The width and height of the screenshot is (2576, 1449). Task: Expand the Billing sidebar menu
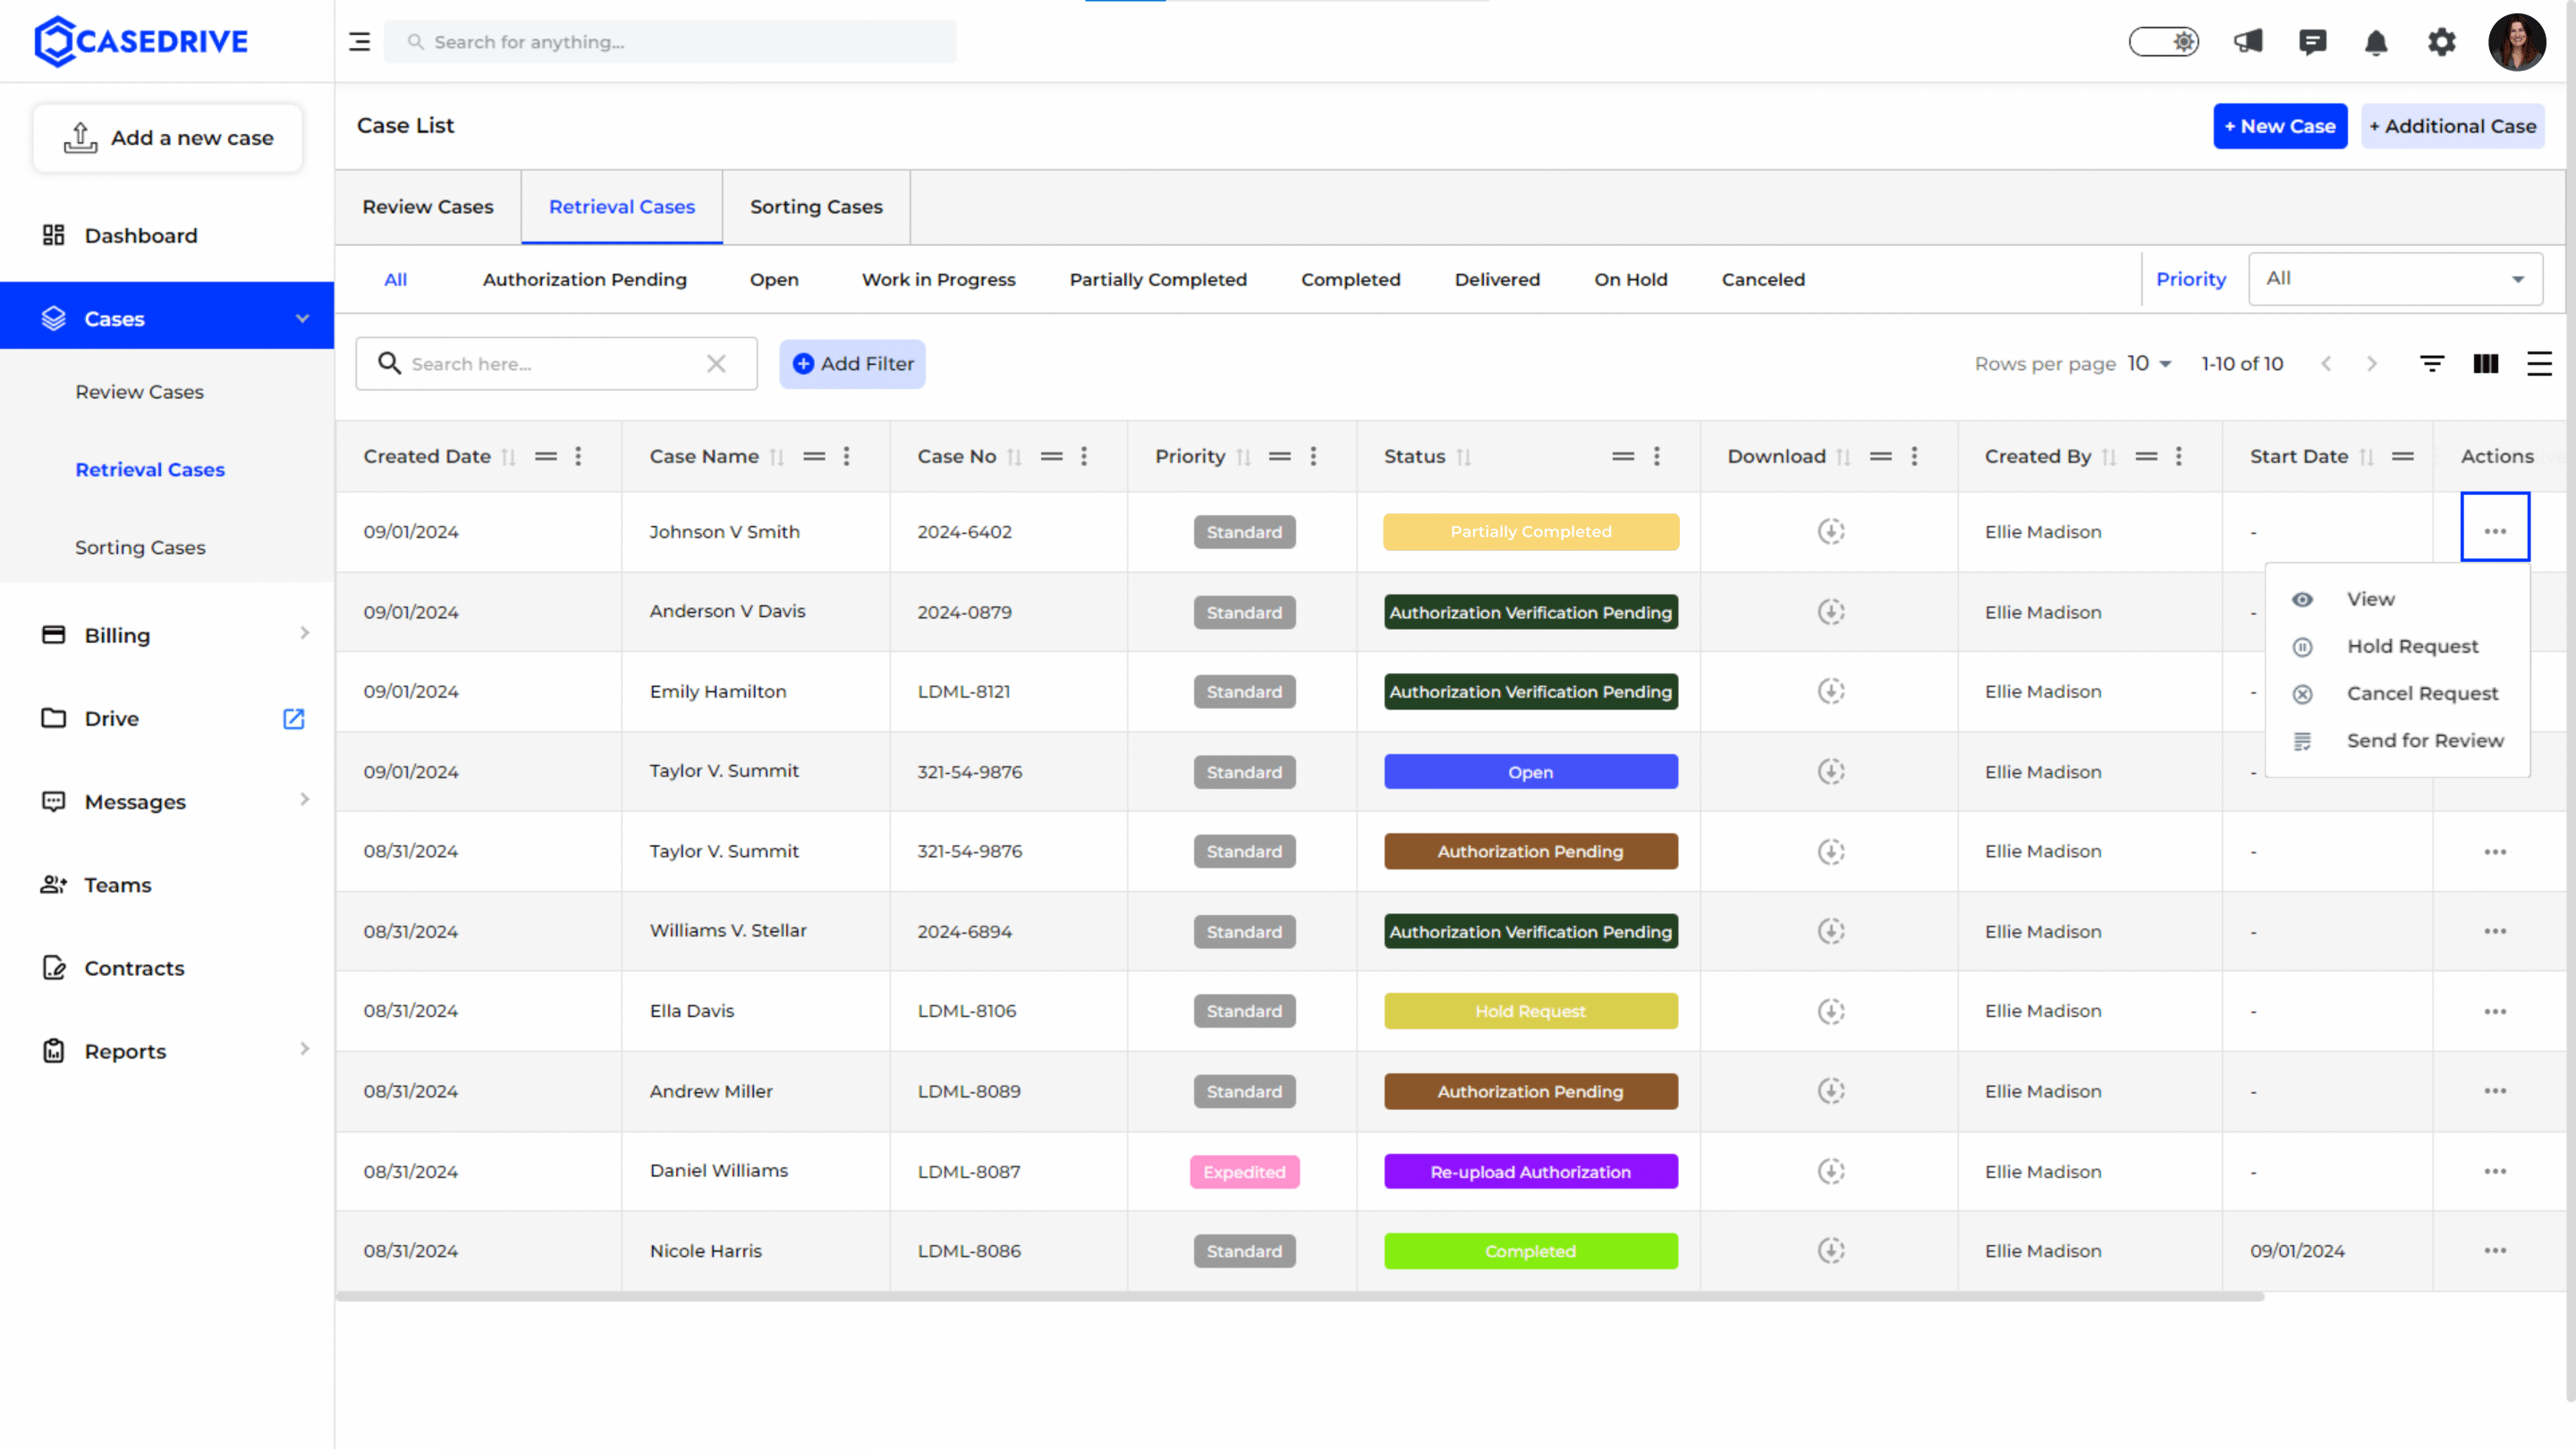(x=304, y=634)
